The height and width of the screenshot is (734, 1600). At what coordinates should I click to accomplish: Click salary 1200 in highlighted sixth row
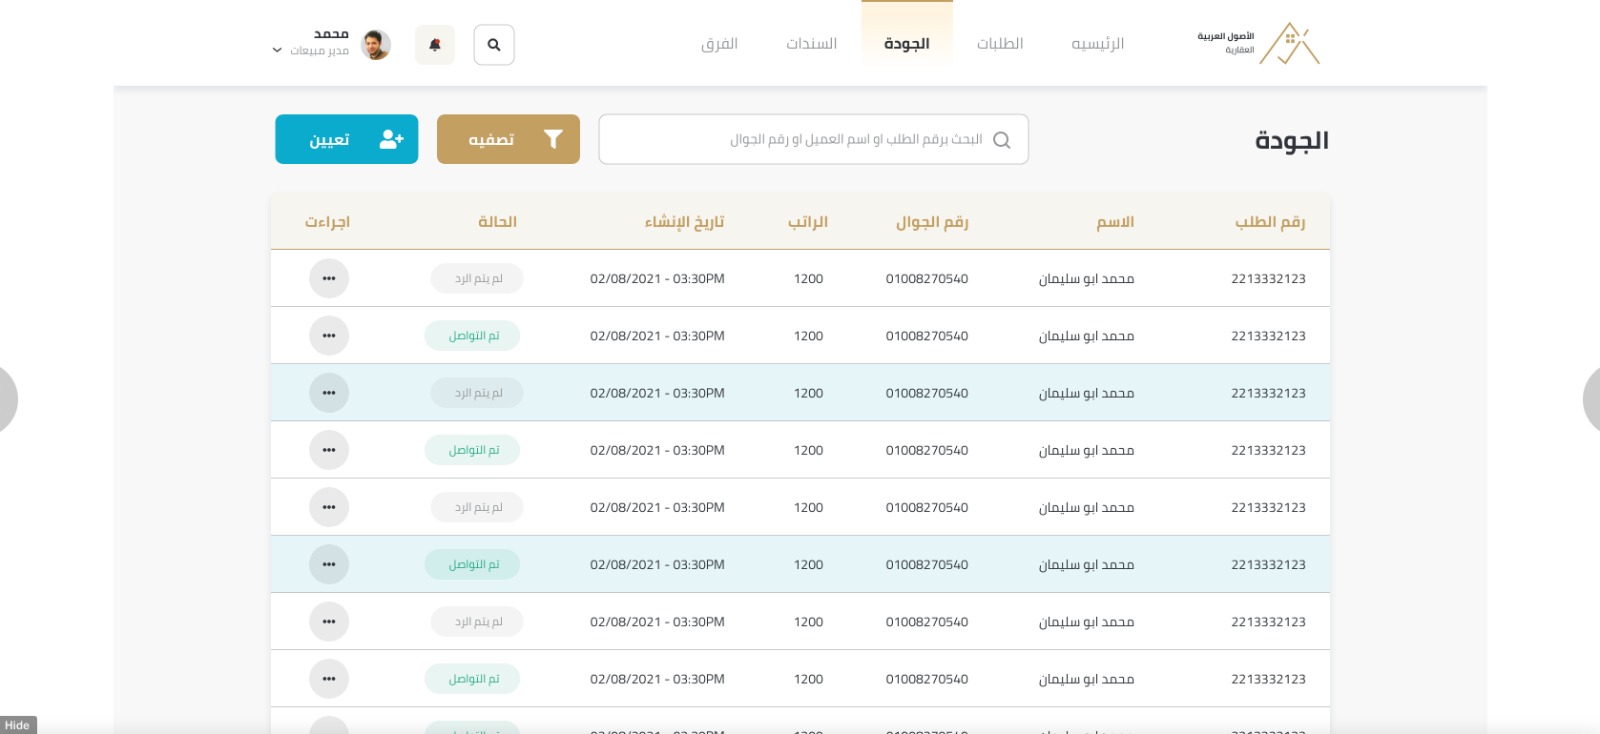[808, 565]
